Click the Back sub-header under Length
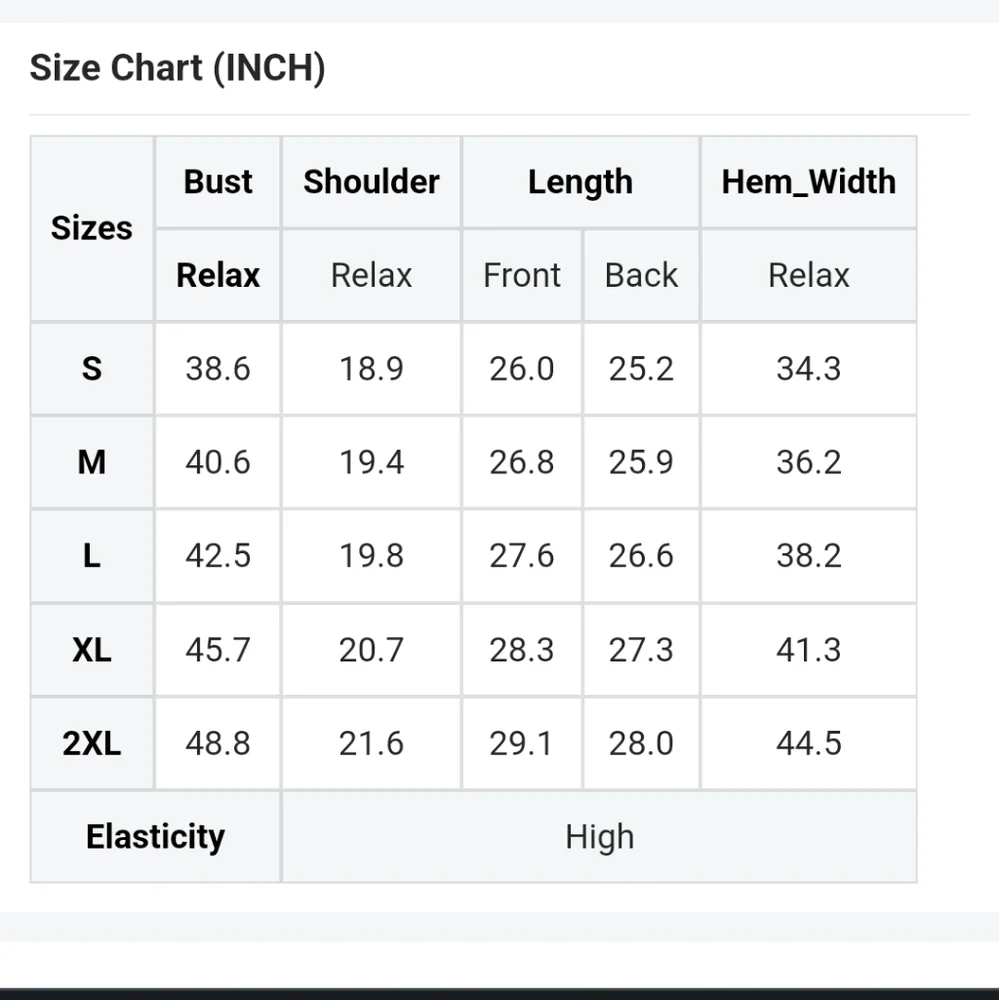The image size is (999, 1000). (x=641, y=275)
